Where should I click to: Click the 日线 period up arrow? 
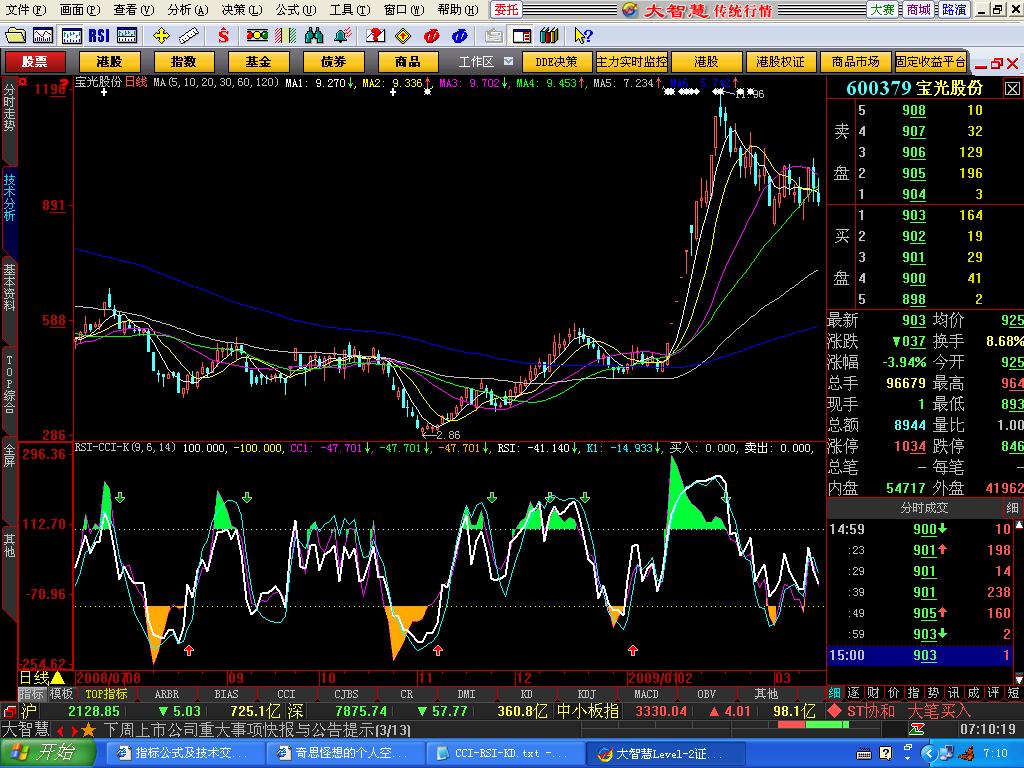[58, 678]
